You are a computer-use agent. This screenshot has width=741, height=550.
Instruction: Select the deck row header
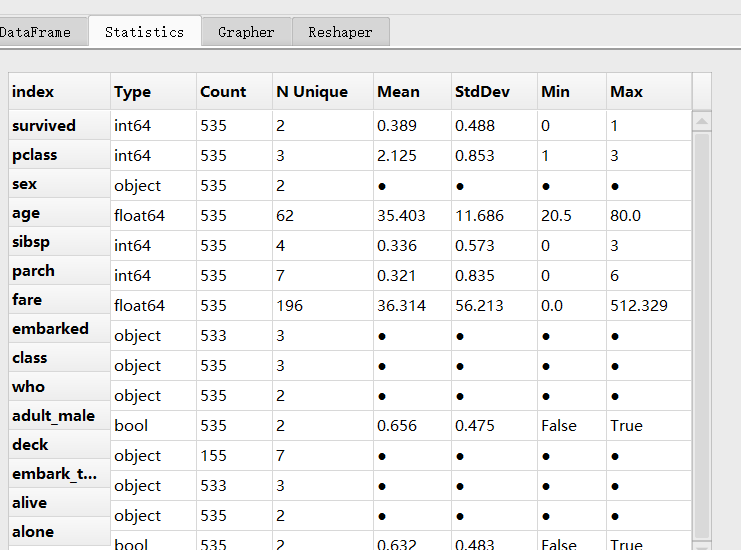(x=60, y=445)
